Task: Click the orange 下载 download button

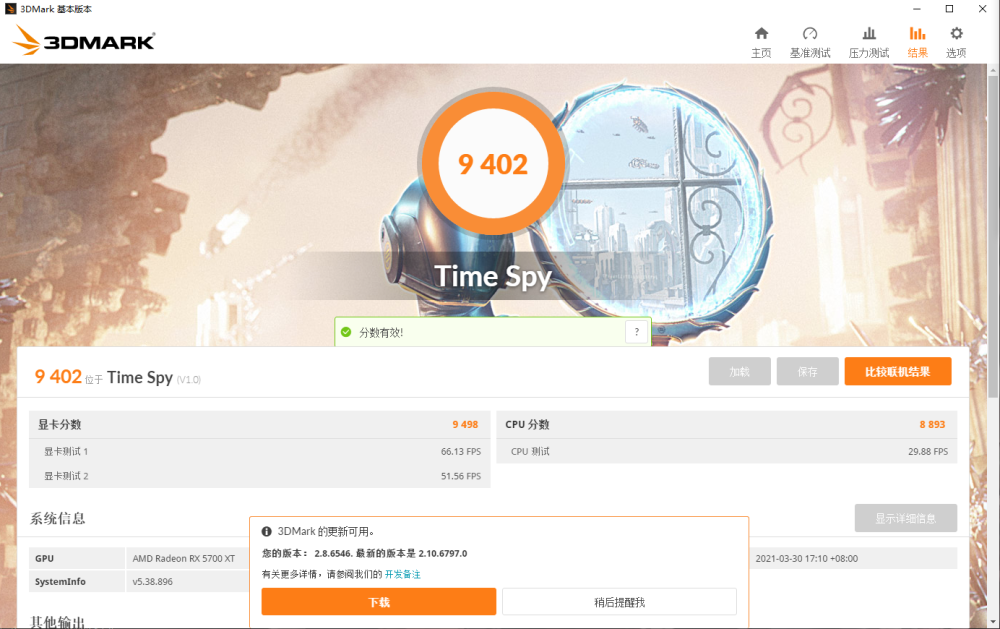Action: (x=379, y=602)
